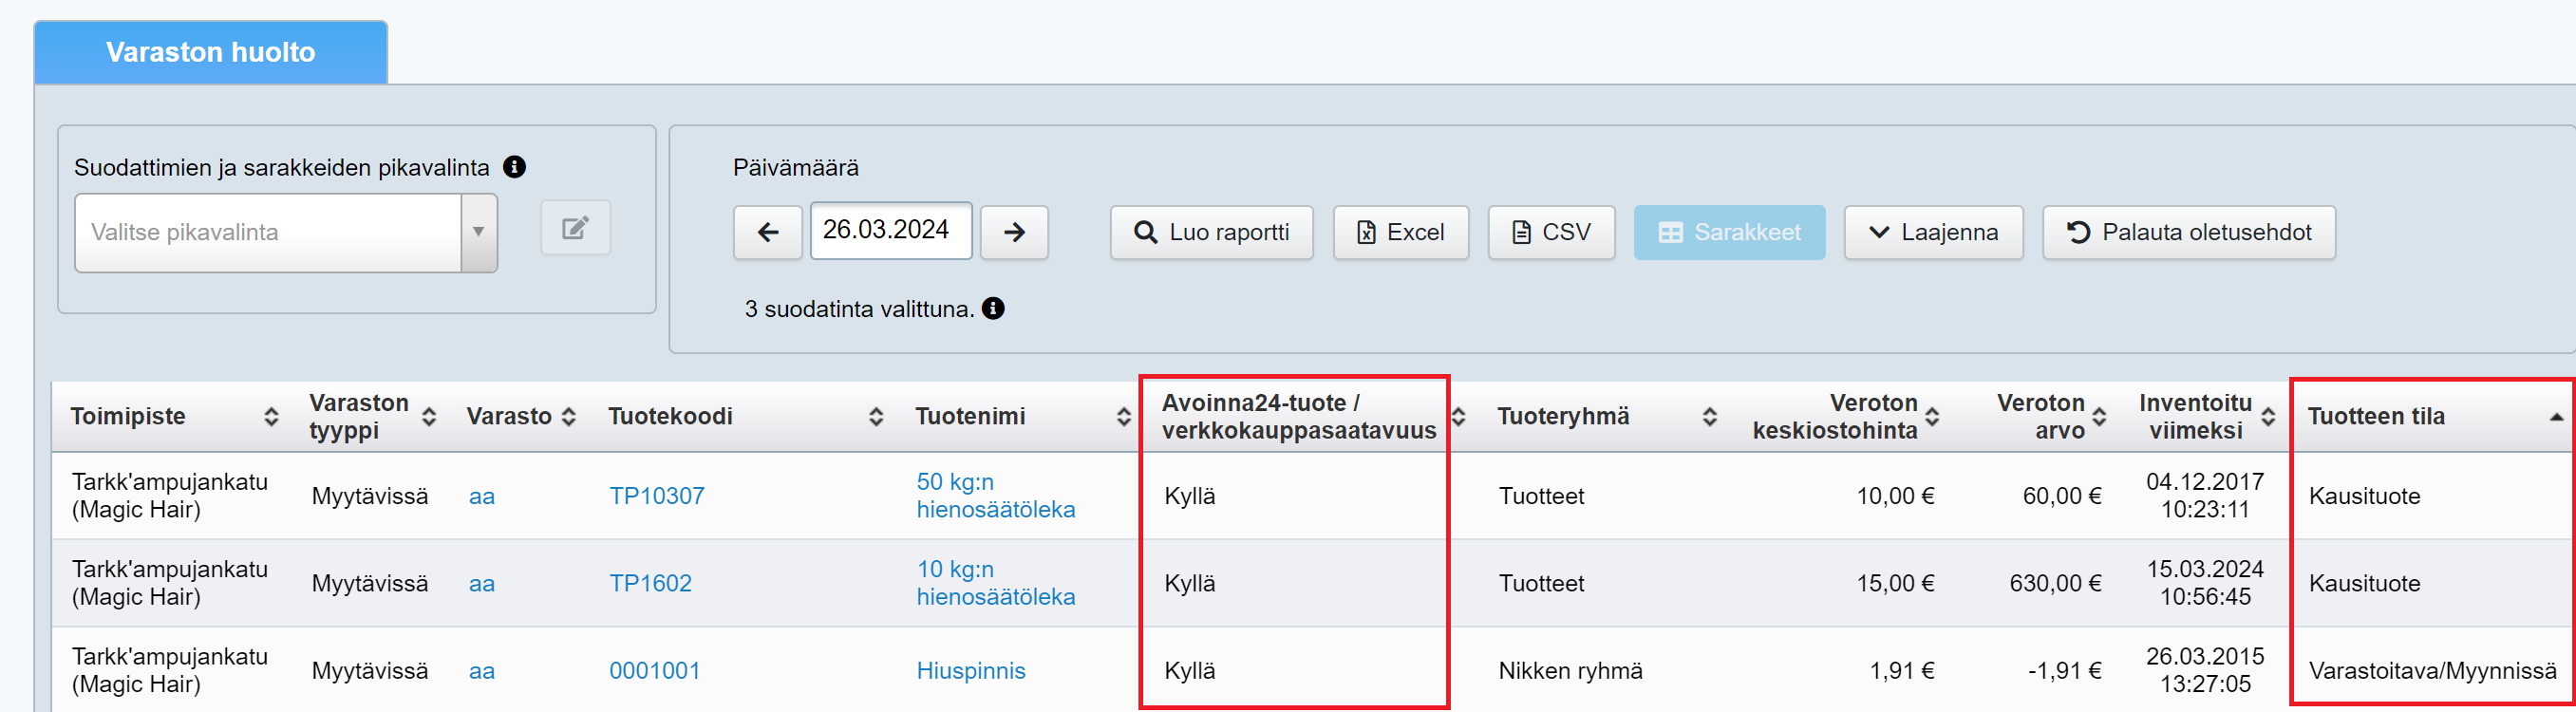Sort table by Tuoteryhmä arrows
This screenshot has width=2576, height=712.
coord(1710,417)
